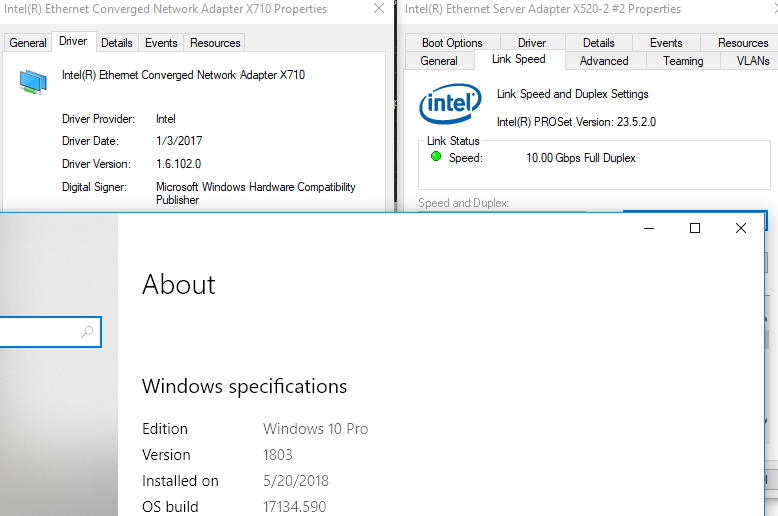Select Driver tab in X710 Properties
Image resolution: width=778 pixels, height=516 pixels.
[x=73, y=41]
